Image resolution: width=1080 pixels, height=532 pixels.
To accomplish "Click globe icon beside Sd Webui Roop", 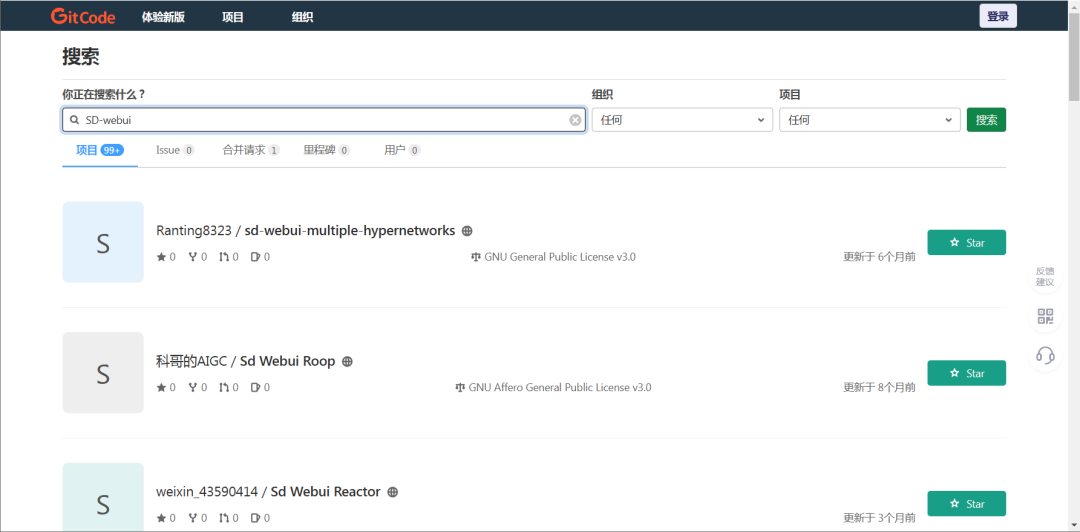I will 347,361.
